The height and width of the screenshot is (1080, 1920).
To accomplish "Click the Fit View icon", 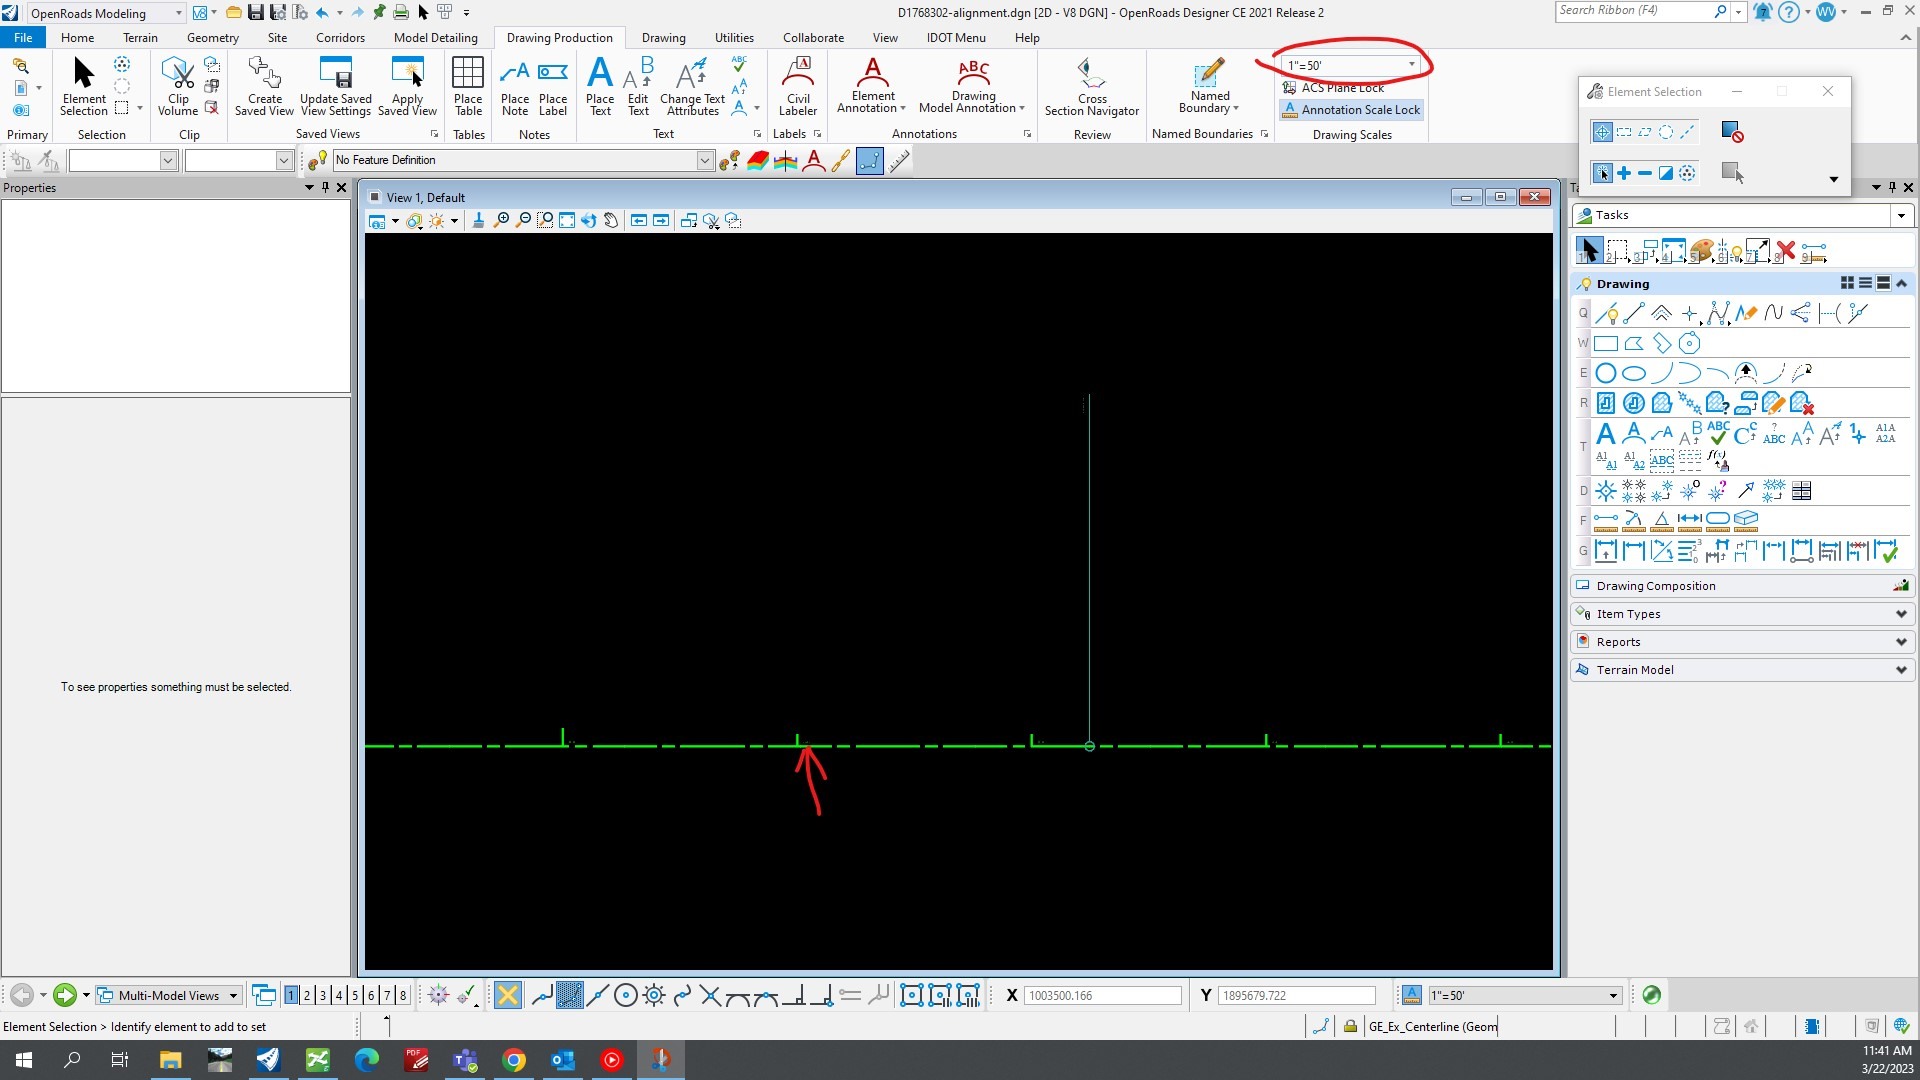I will 567,221.
